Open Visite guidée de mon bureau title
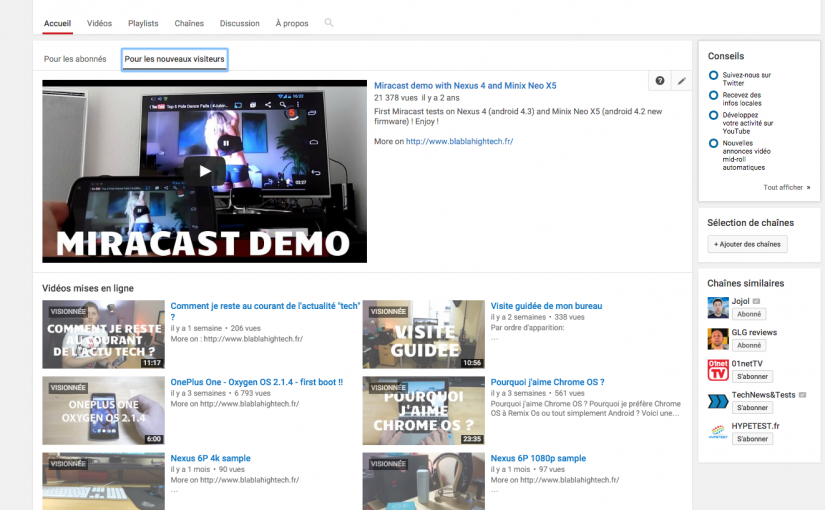The image size is (825, 510). 546,306
